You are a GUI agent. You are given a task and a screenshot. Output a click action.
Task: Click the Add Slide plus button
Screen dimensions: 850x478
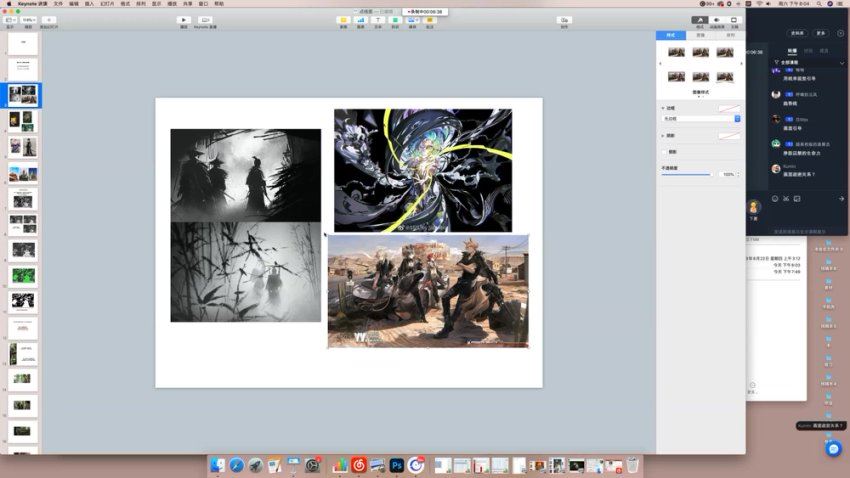point(49,20)
